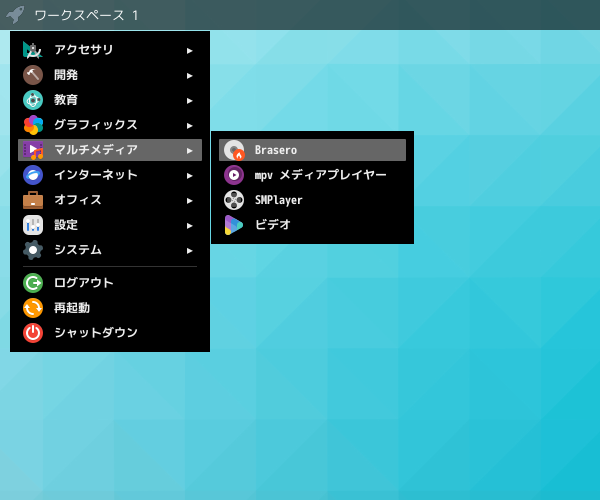
Task: Click the SMPlayer film reel icon
Action: coord(234,200)
